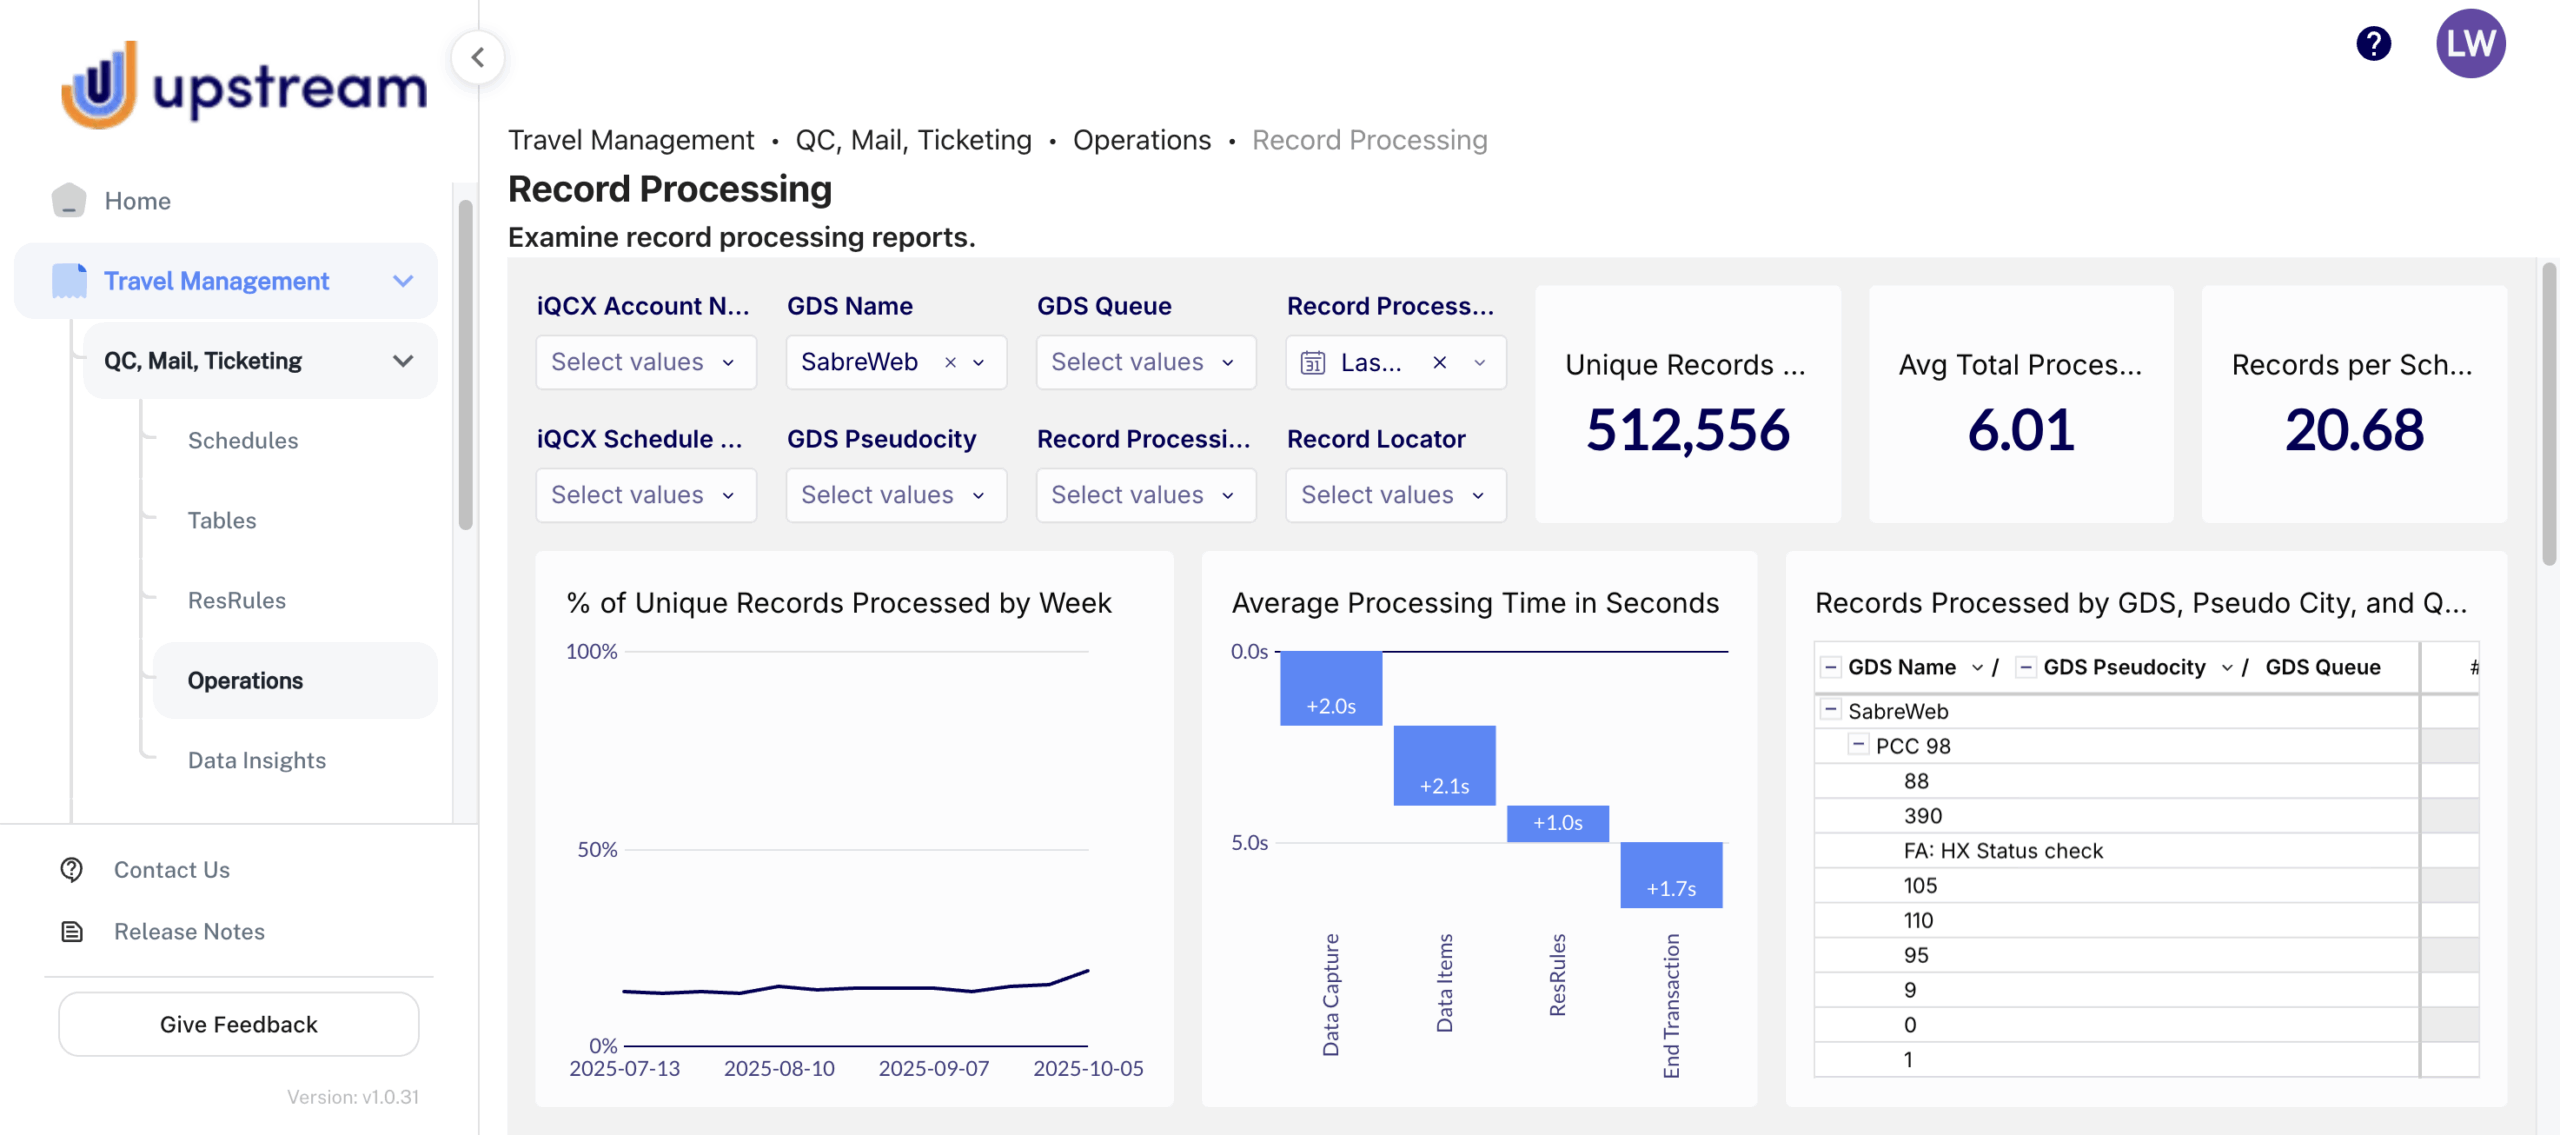Collapse the PCC 98 row
Viewport: 2560px width, 1135px height.
1857,745
